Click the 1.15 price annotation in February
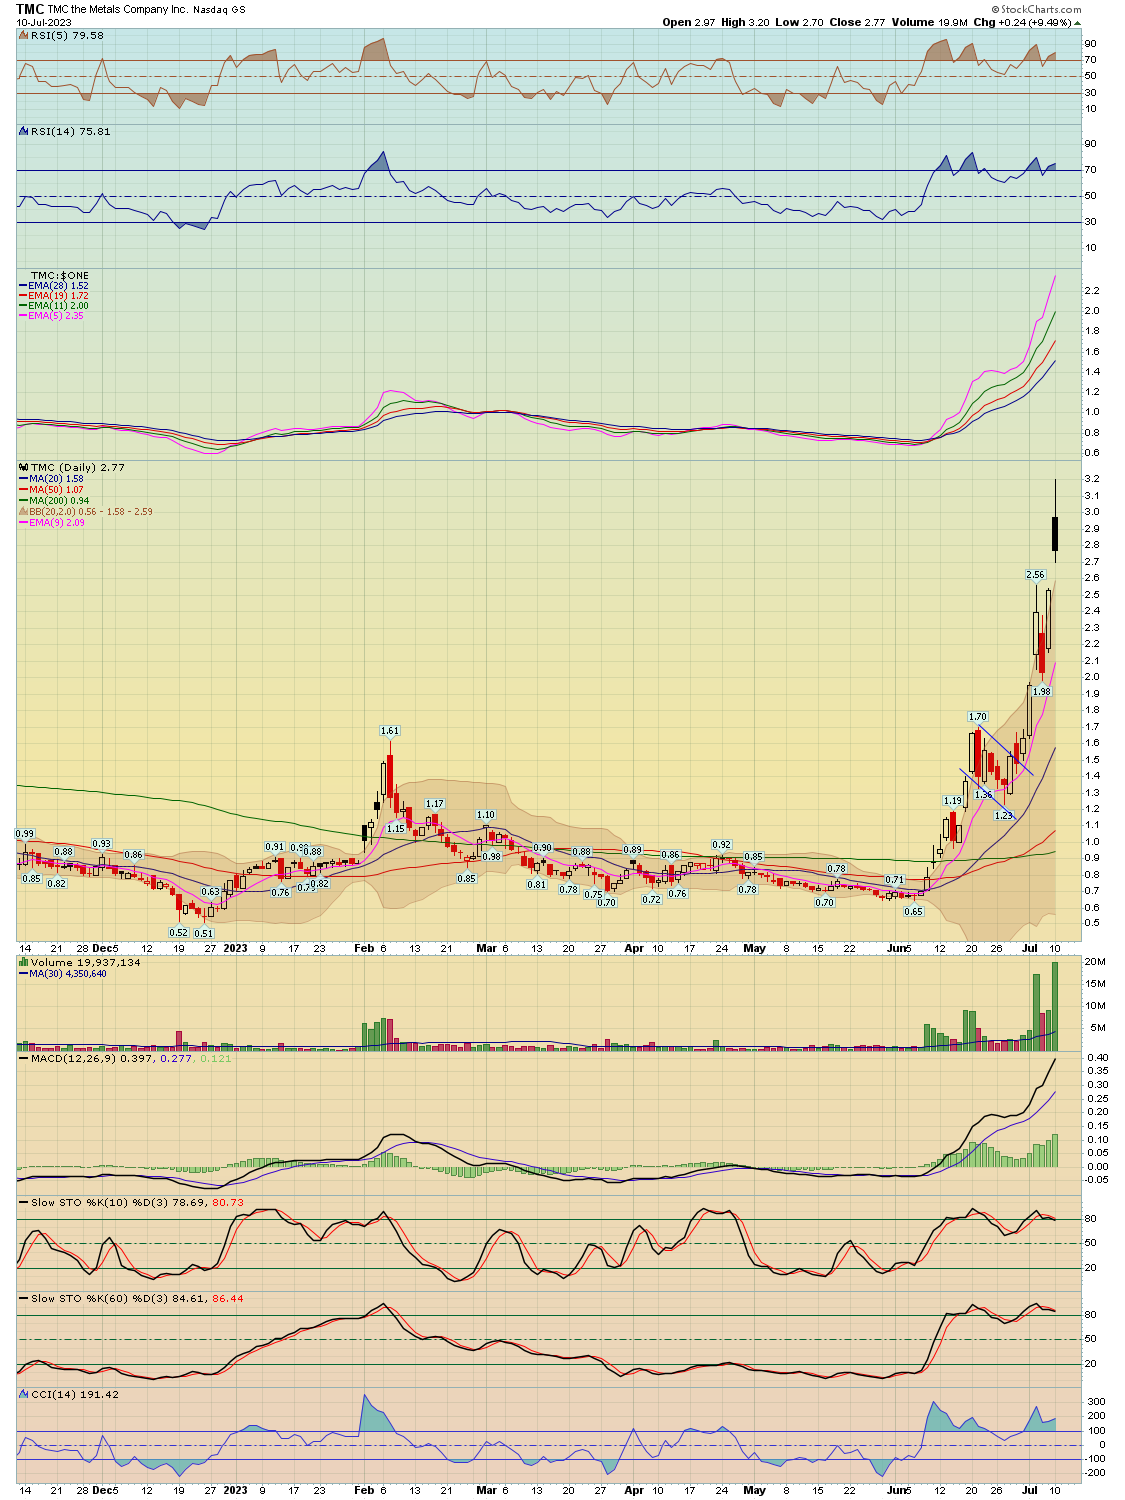1125x1500 pixels. coord(396,828)
